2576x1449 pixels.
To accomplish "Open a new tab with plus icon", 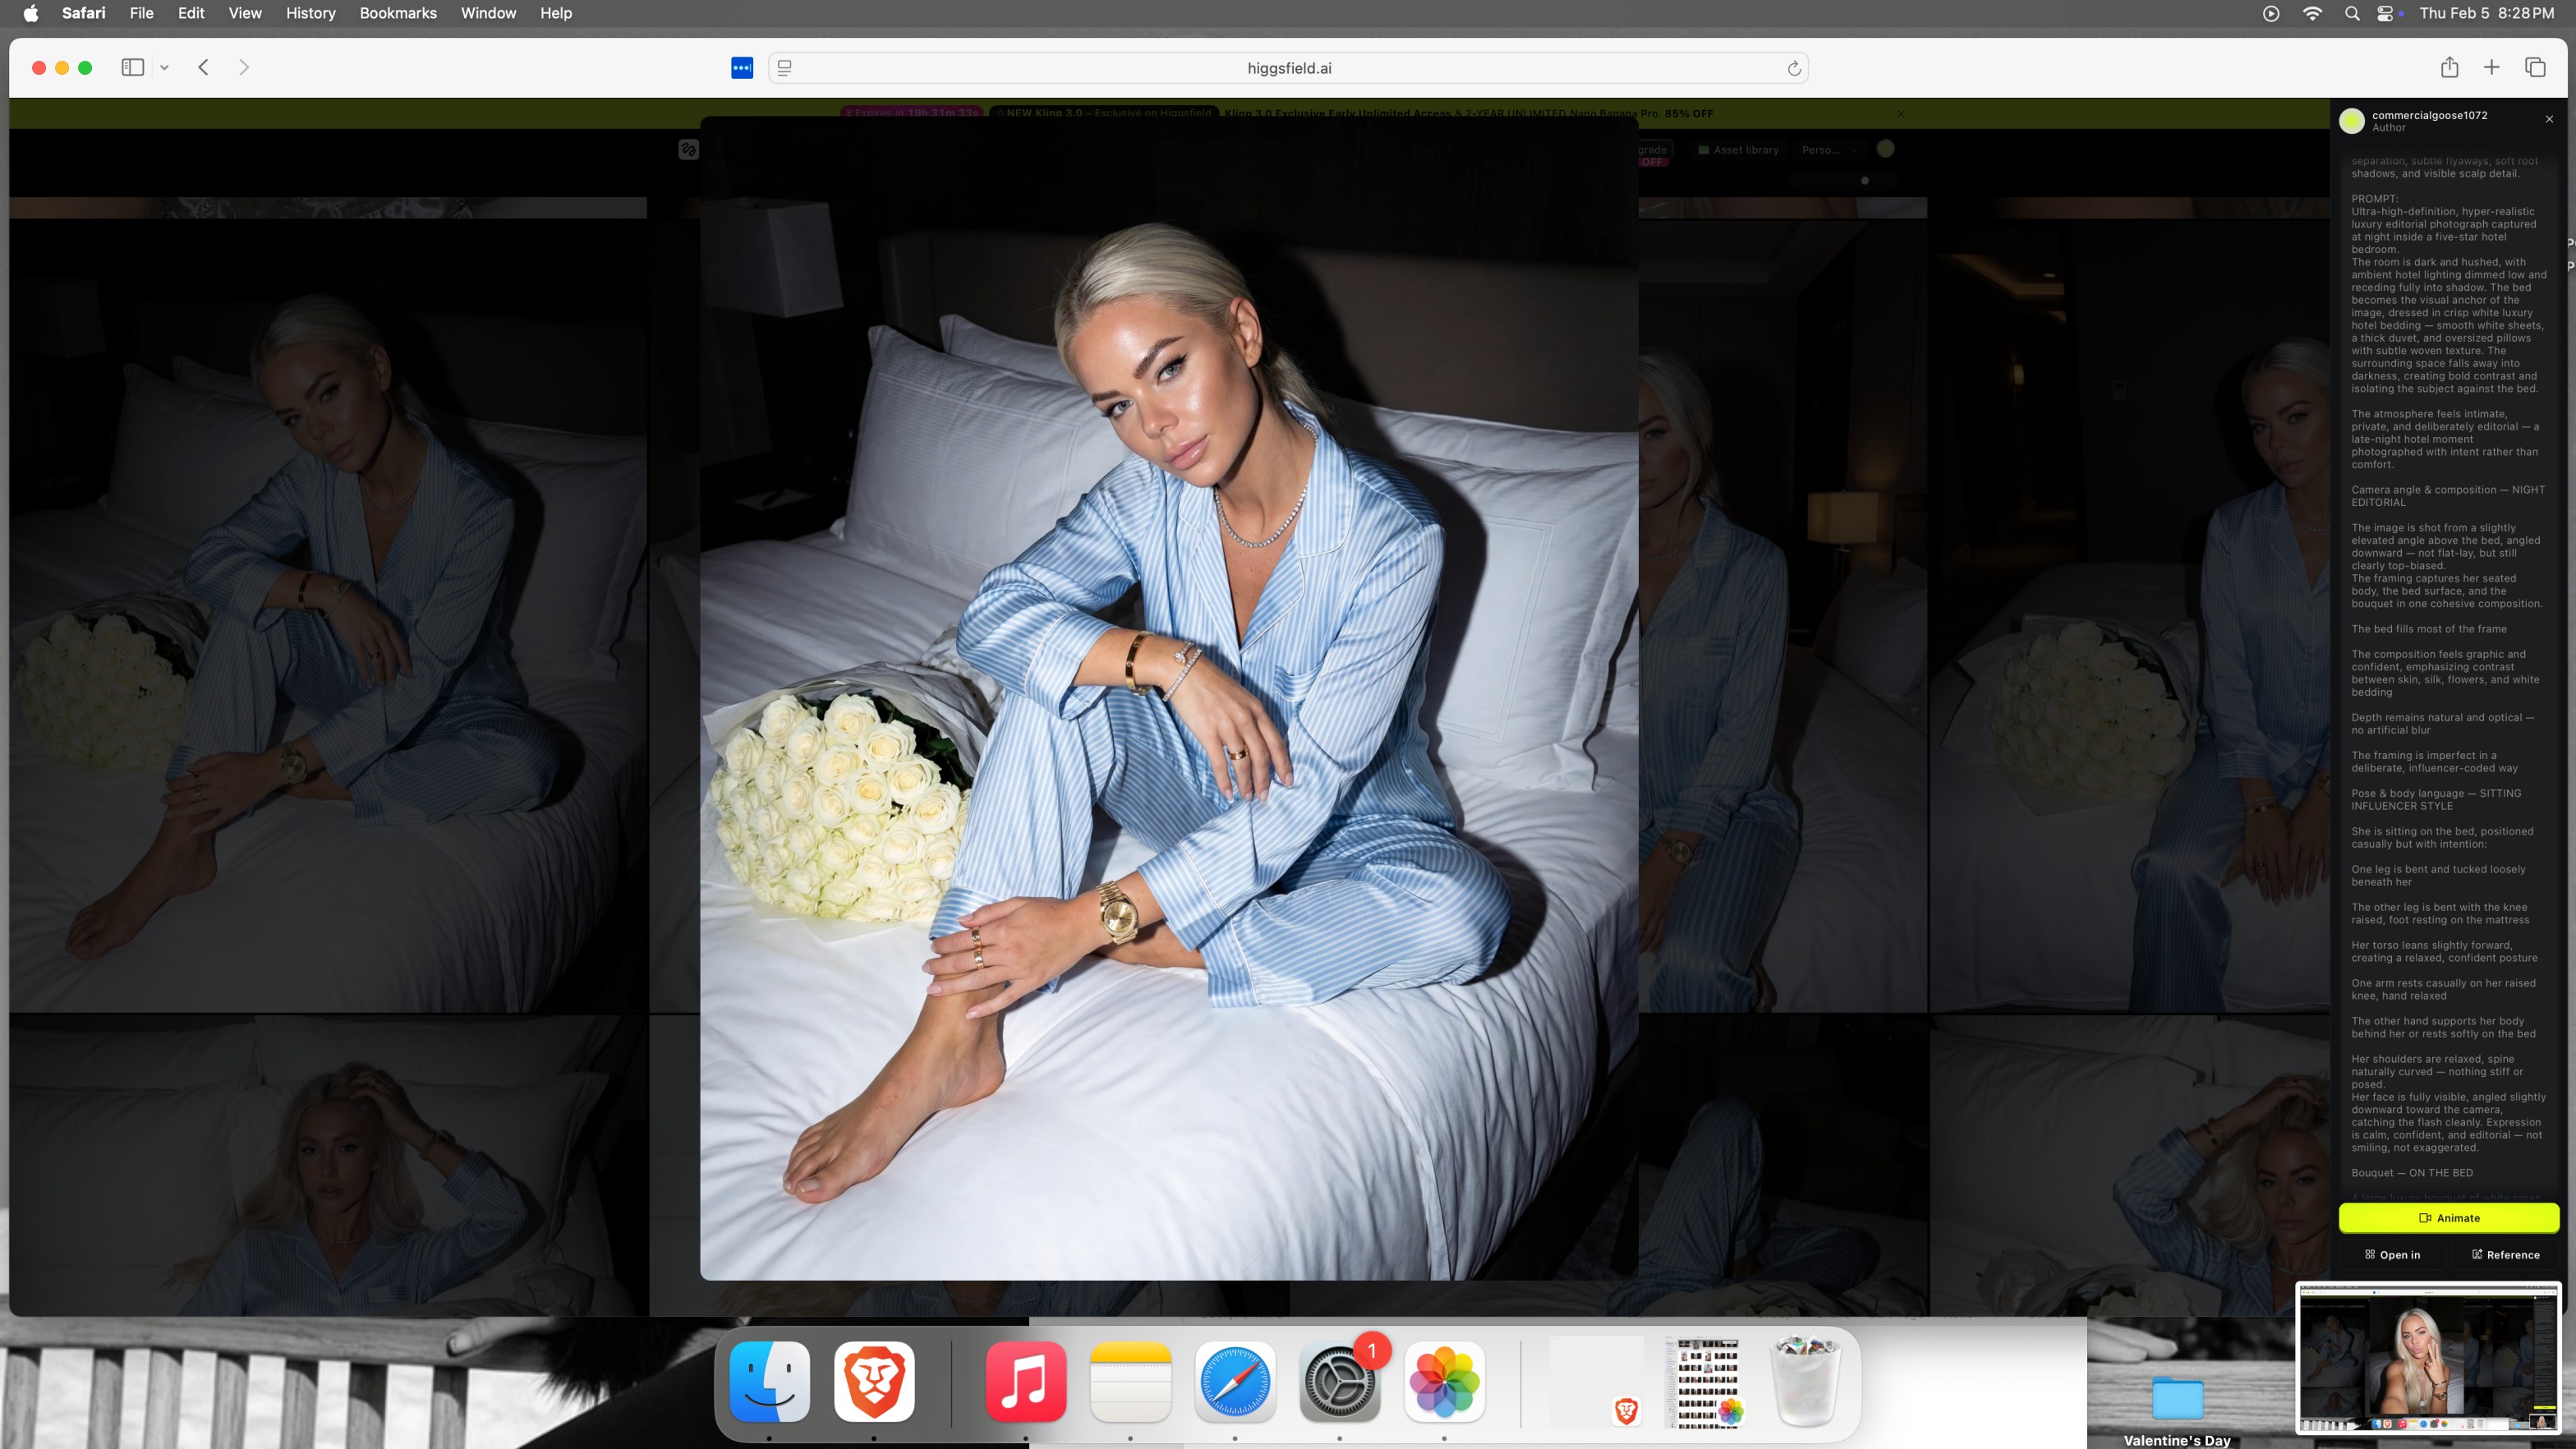I will tap(2491, 67).
